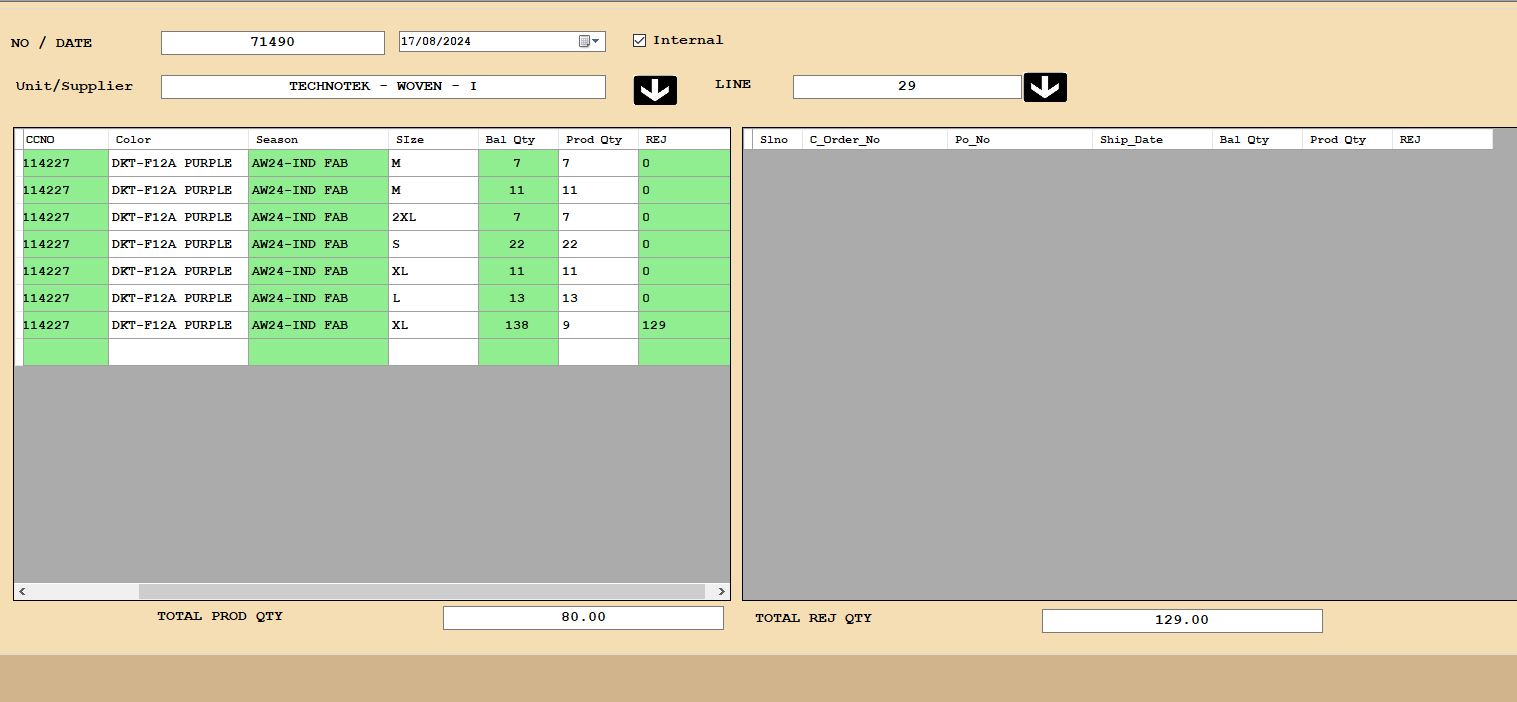Click the down arrow beside Unit/Supplier field
The height and width of the screenshot is (702, 1517).
[655, 90]
